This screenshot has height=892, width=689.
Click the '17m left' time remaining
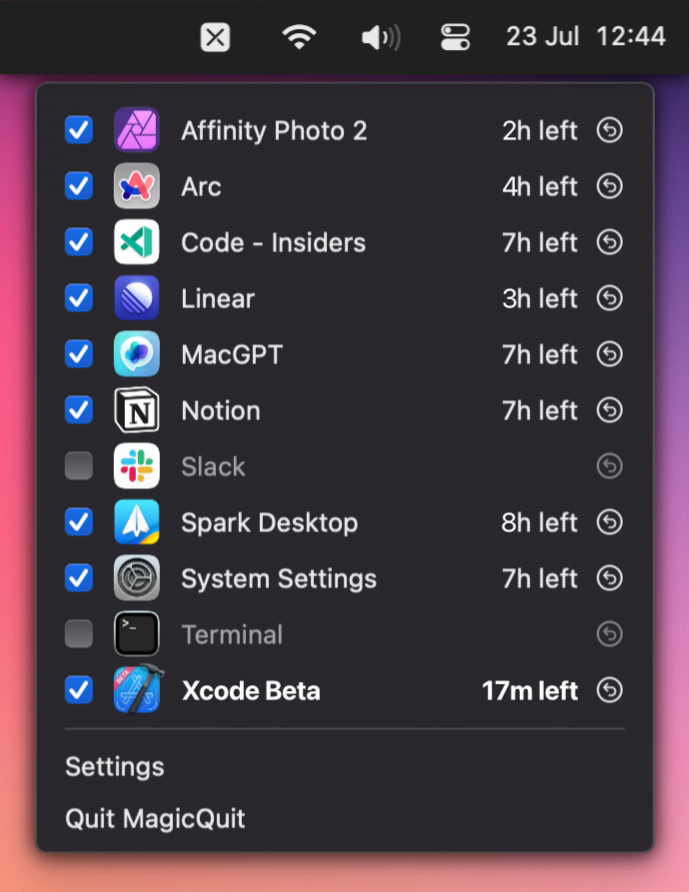tap(530, 691)
